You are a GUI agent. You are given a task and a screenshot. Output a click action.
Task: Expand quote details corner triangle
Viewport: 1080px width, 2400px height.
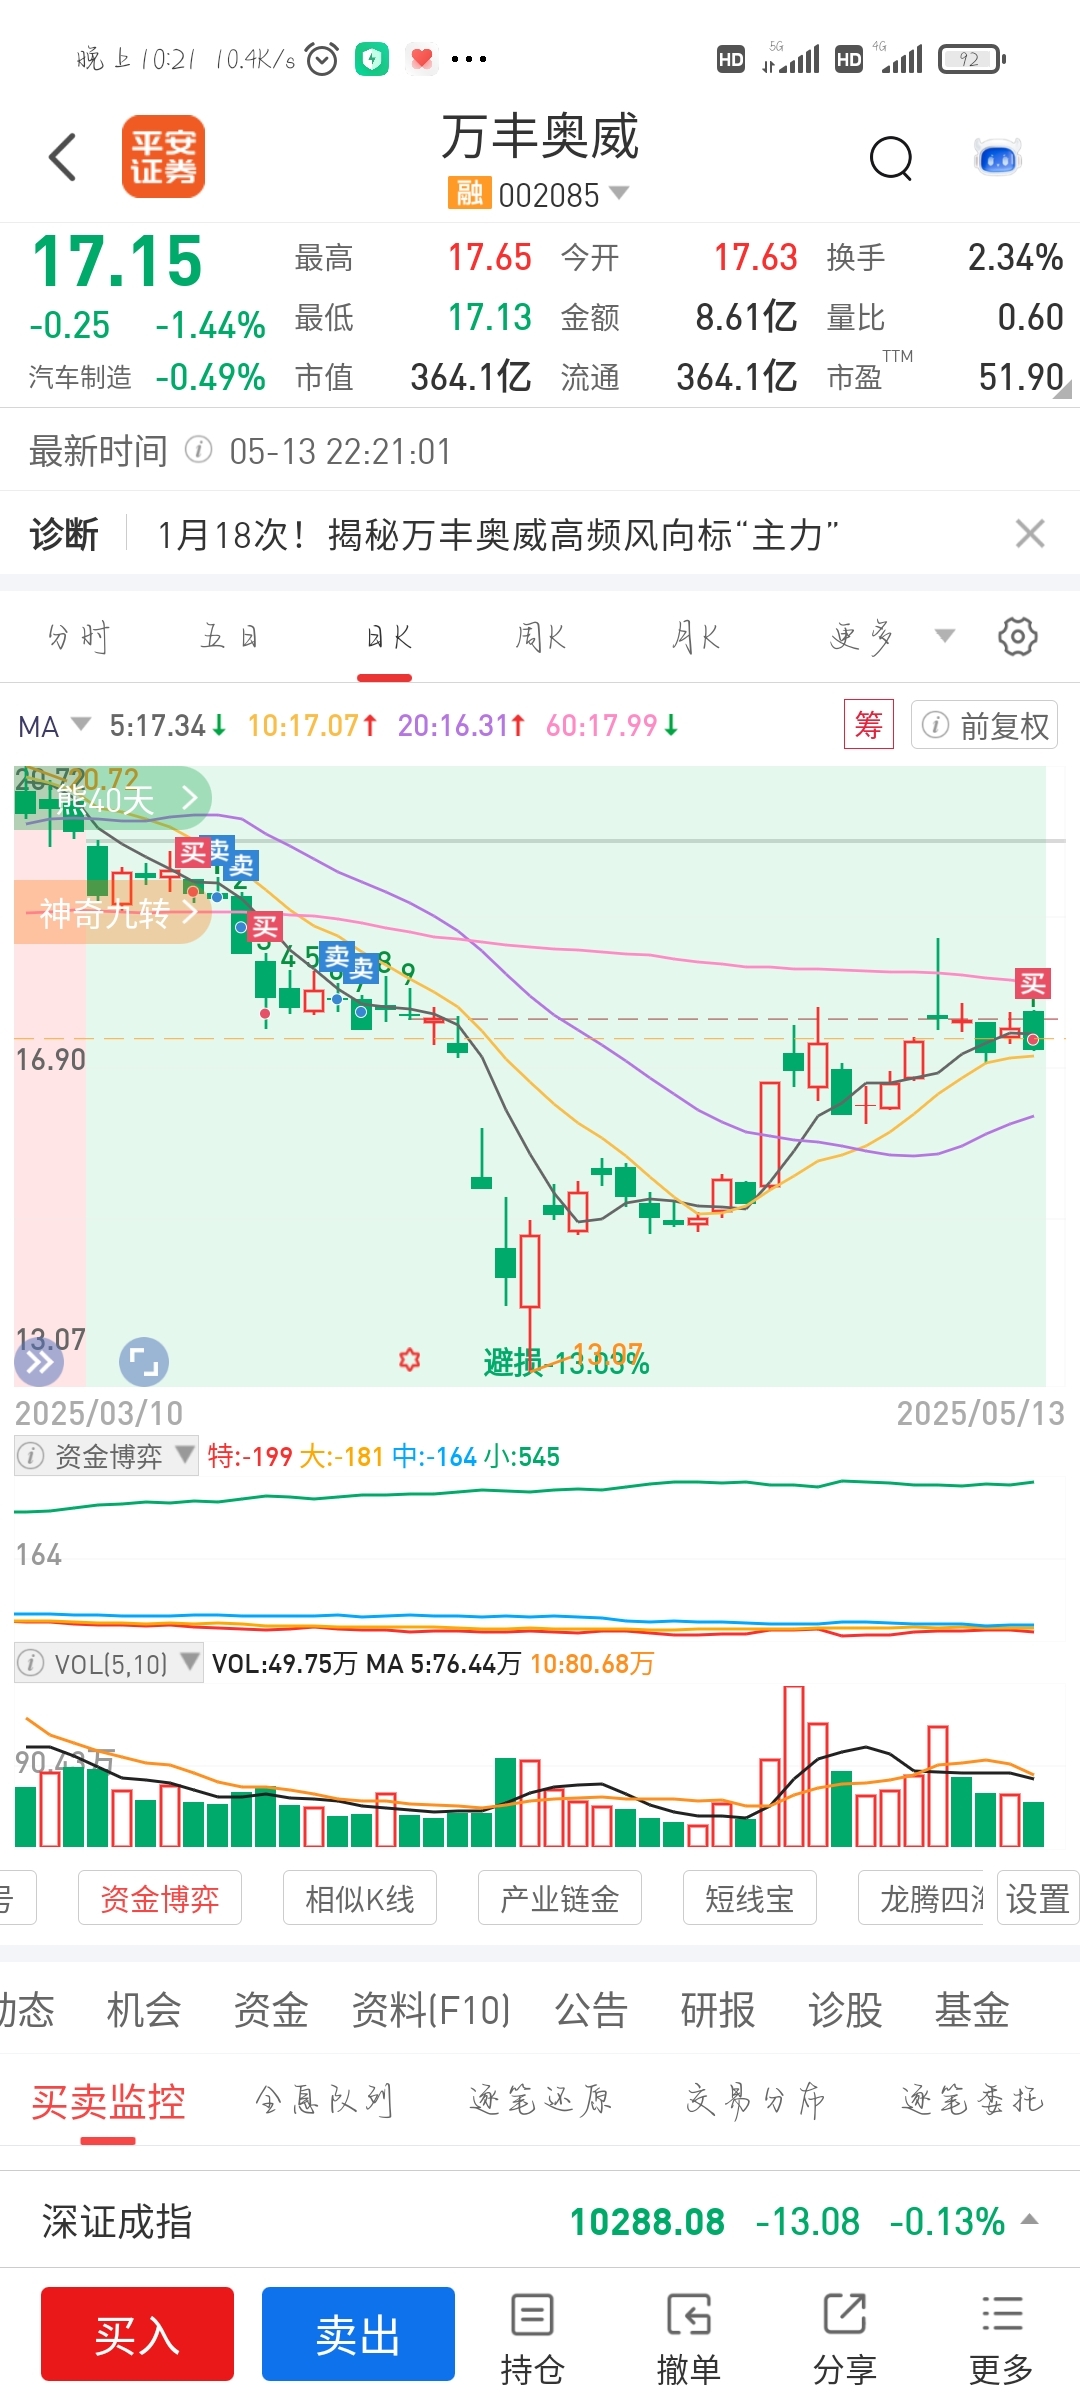tap(1062, 390)
